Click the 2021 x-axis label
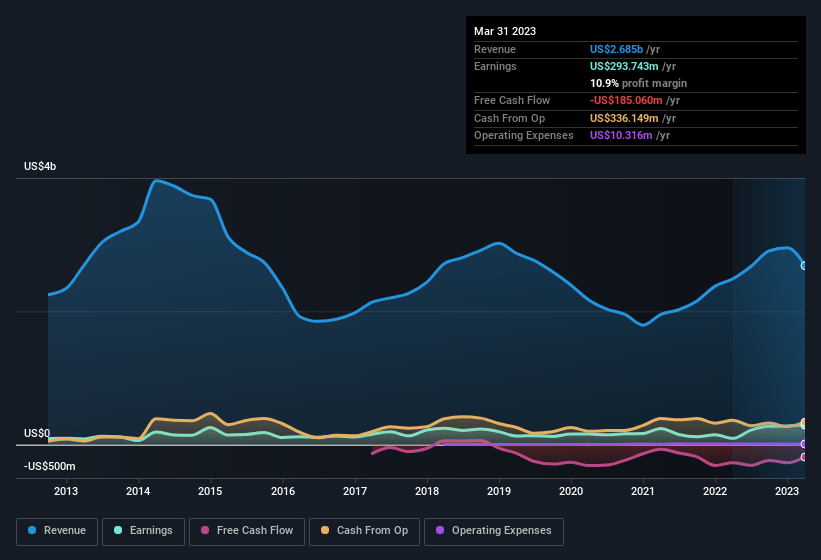The width and height of the screenshot is (821, 560). 643,491
